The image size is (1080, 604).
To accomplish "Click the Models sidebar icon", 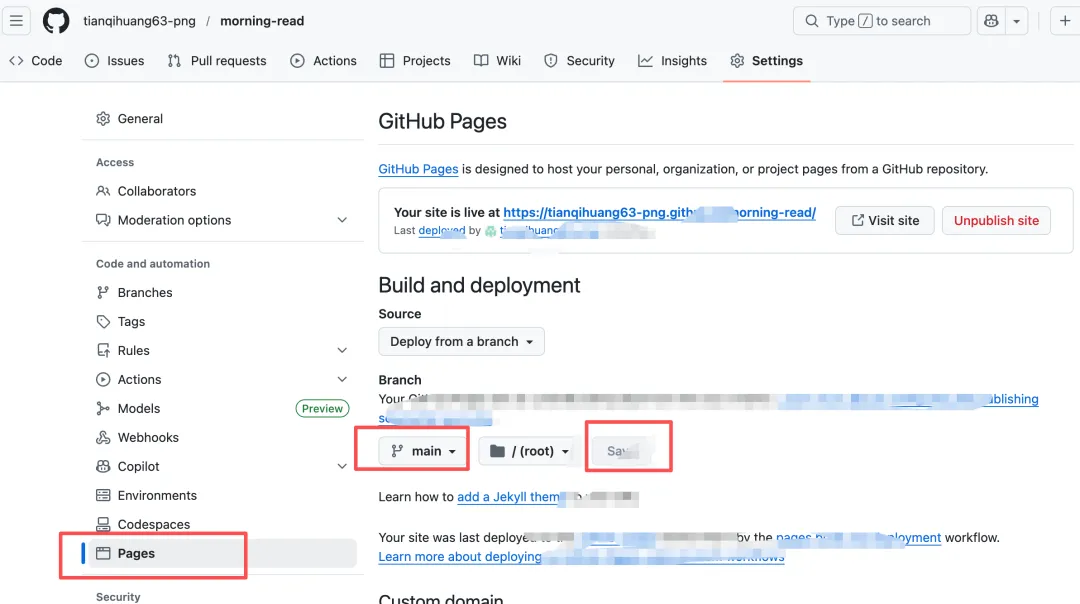I will [103, 408].
